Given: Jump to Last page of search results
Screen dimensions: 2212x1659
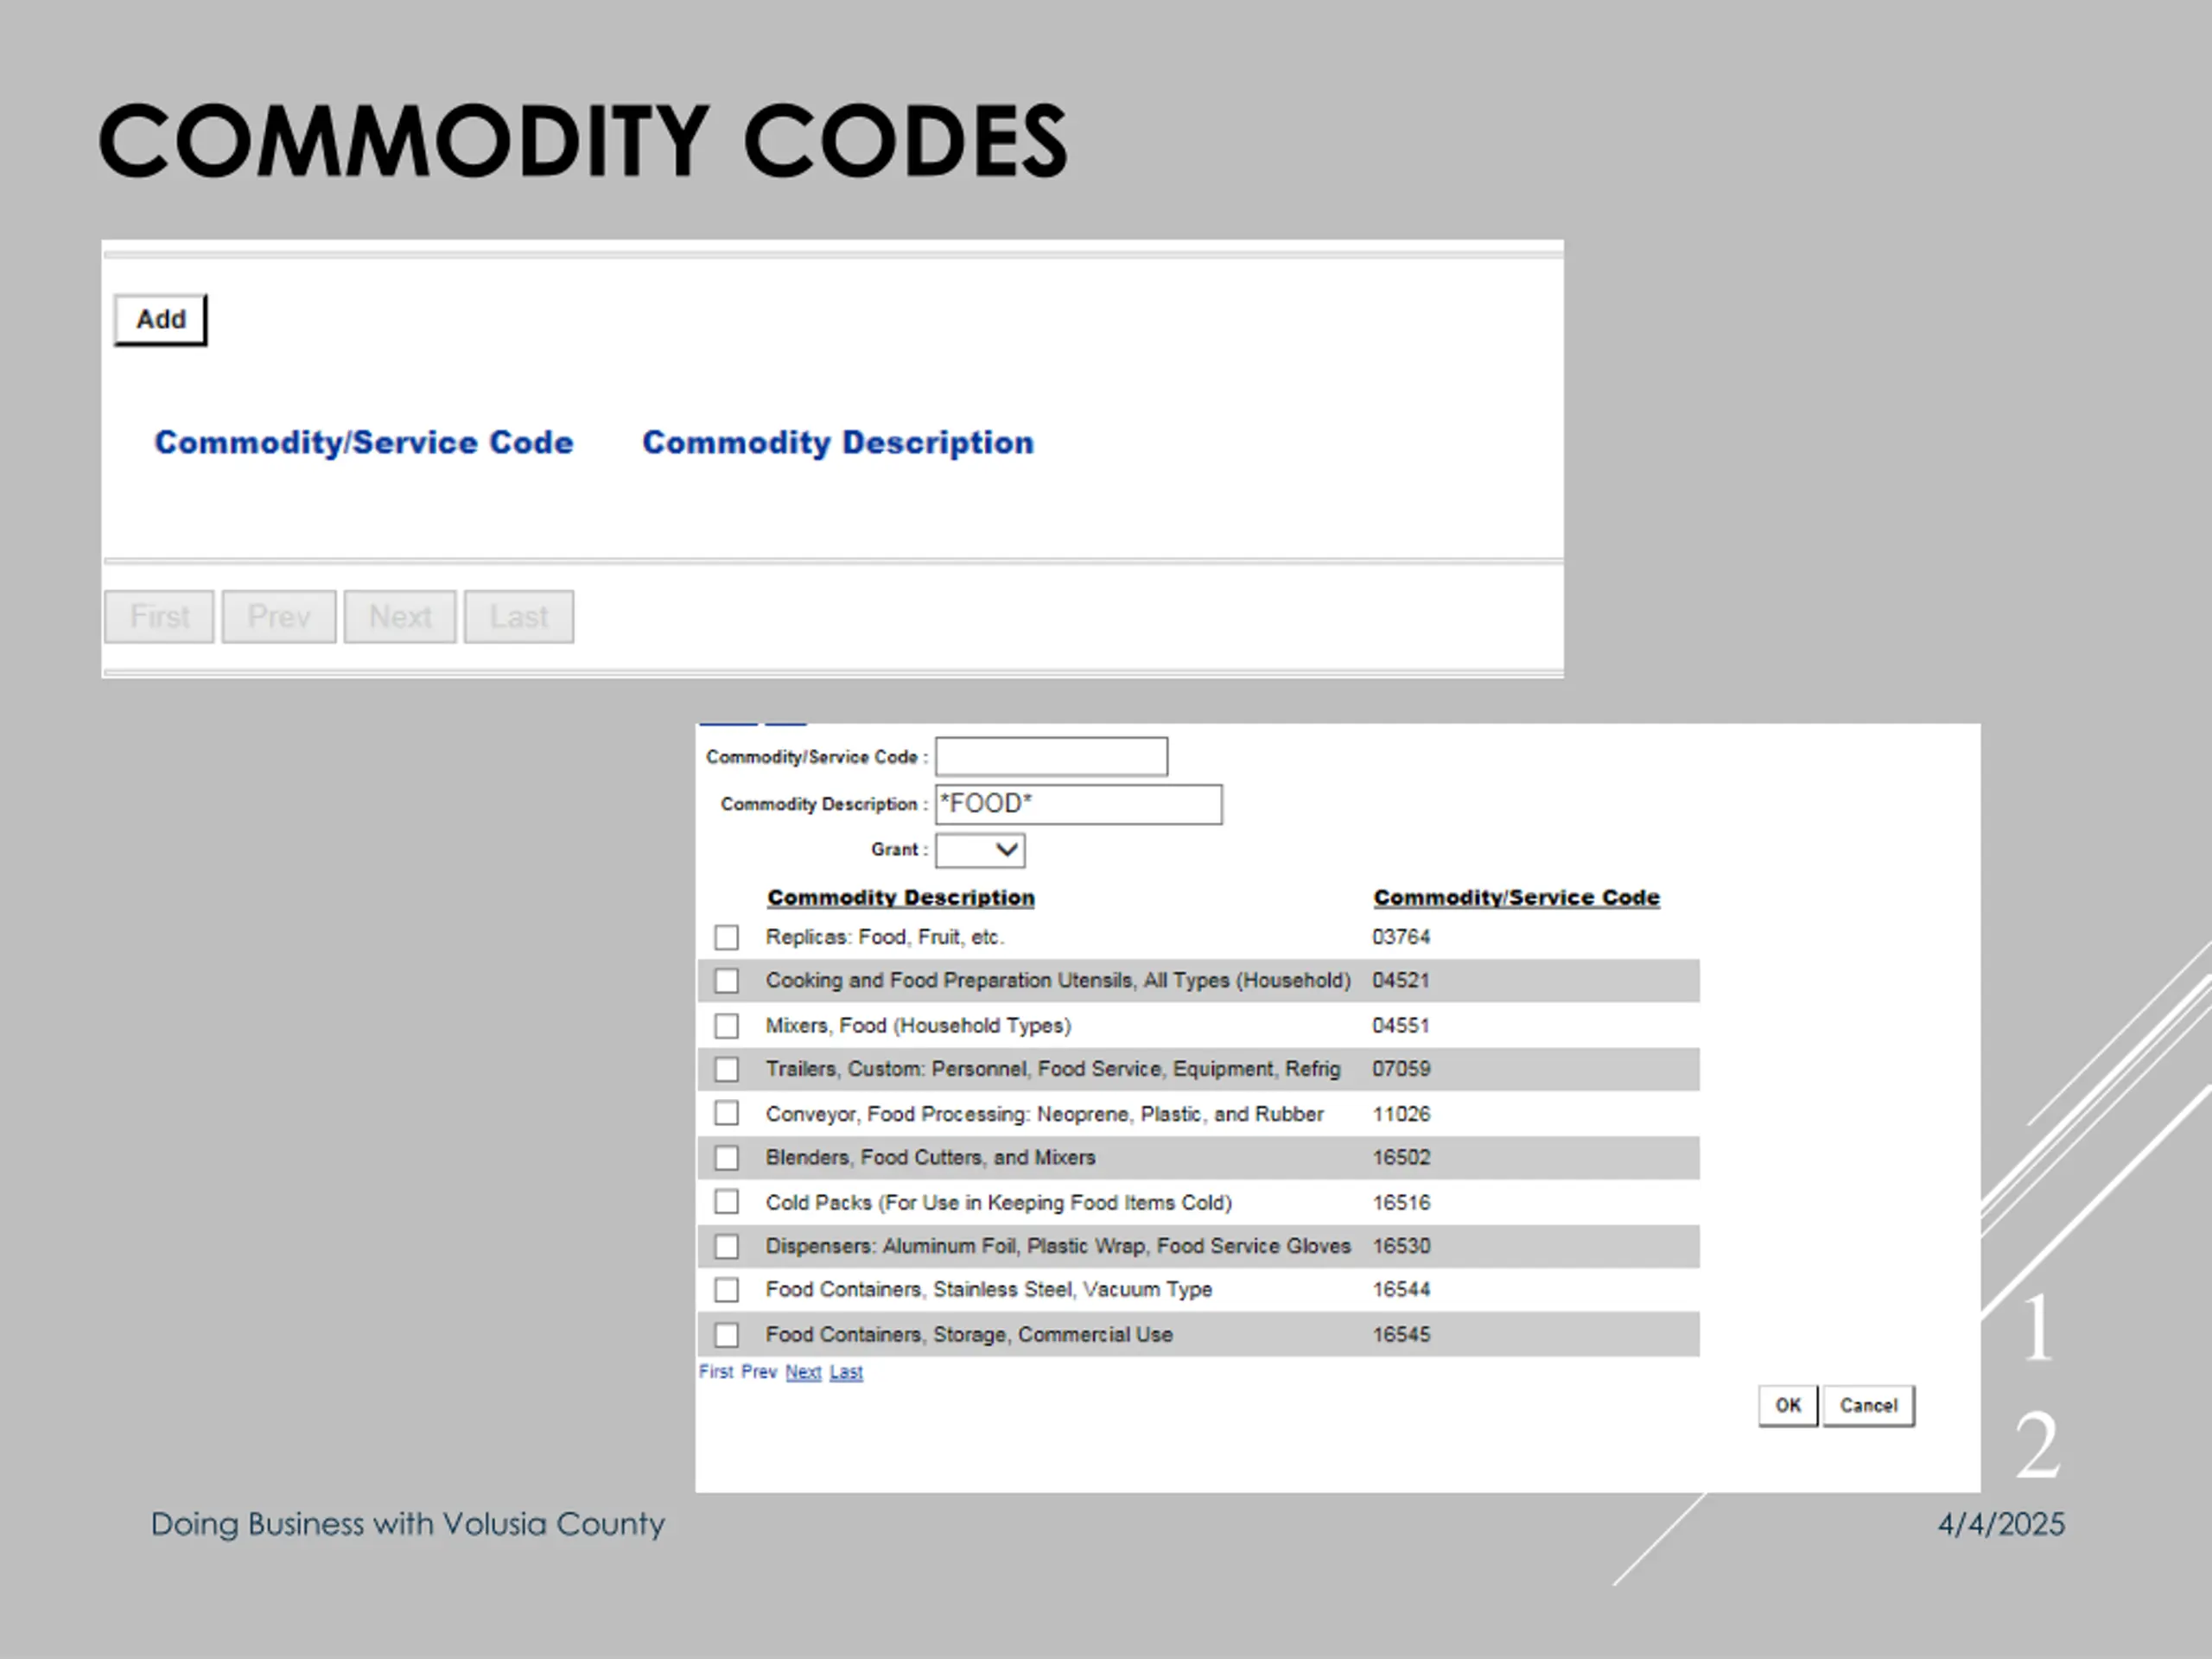Looking at the screenshot, I should coord(846,1372).
